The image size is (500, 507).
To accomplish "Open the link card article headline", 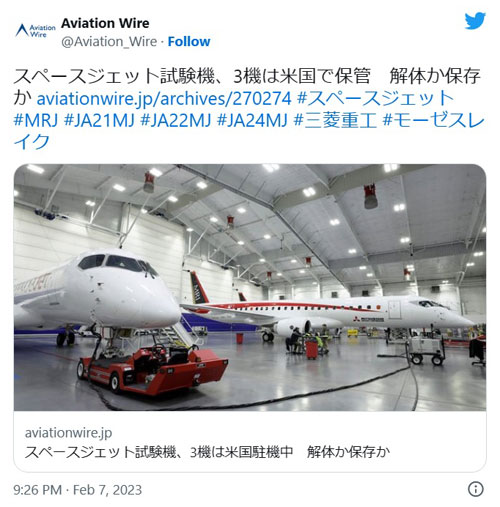I will [x=207, y=452].
